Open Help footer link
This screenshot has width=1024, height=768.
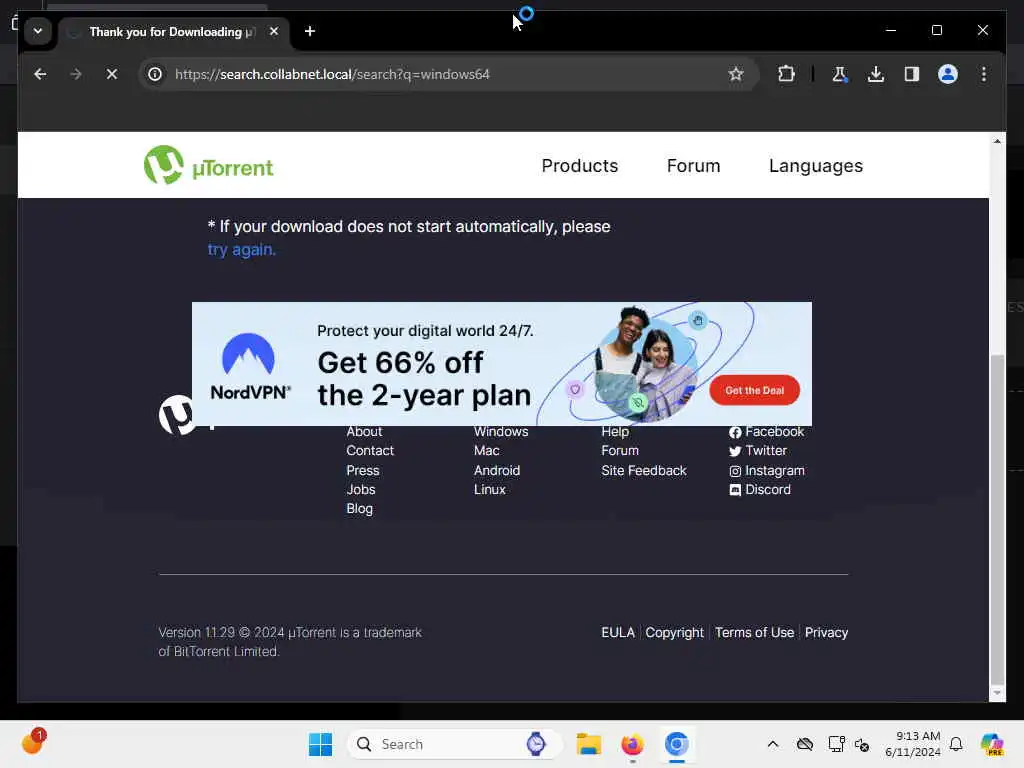tap(615, 432)
